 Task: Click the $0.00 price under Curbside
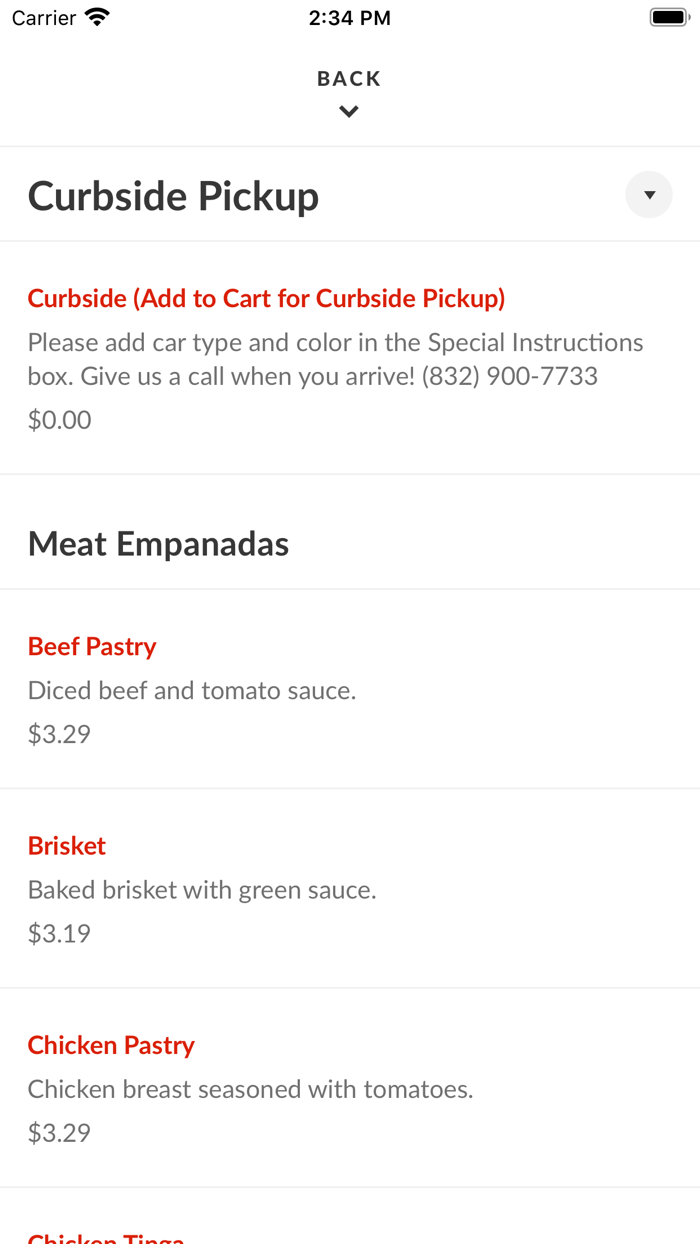[x=59, y=419]
